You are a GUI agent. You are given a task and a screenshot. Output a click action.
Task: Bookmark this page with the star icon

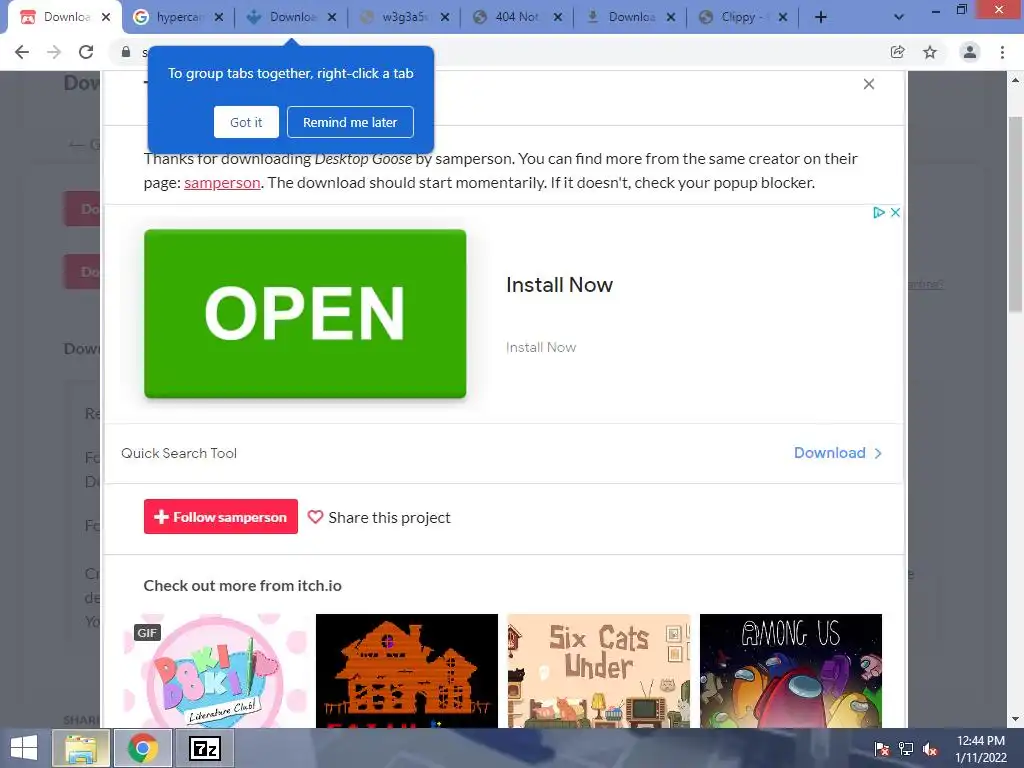click(x=930, y=52)
